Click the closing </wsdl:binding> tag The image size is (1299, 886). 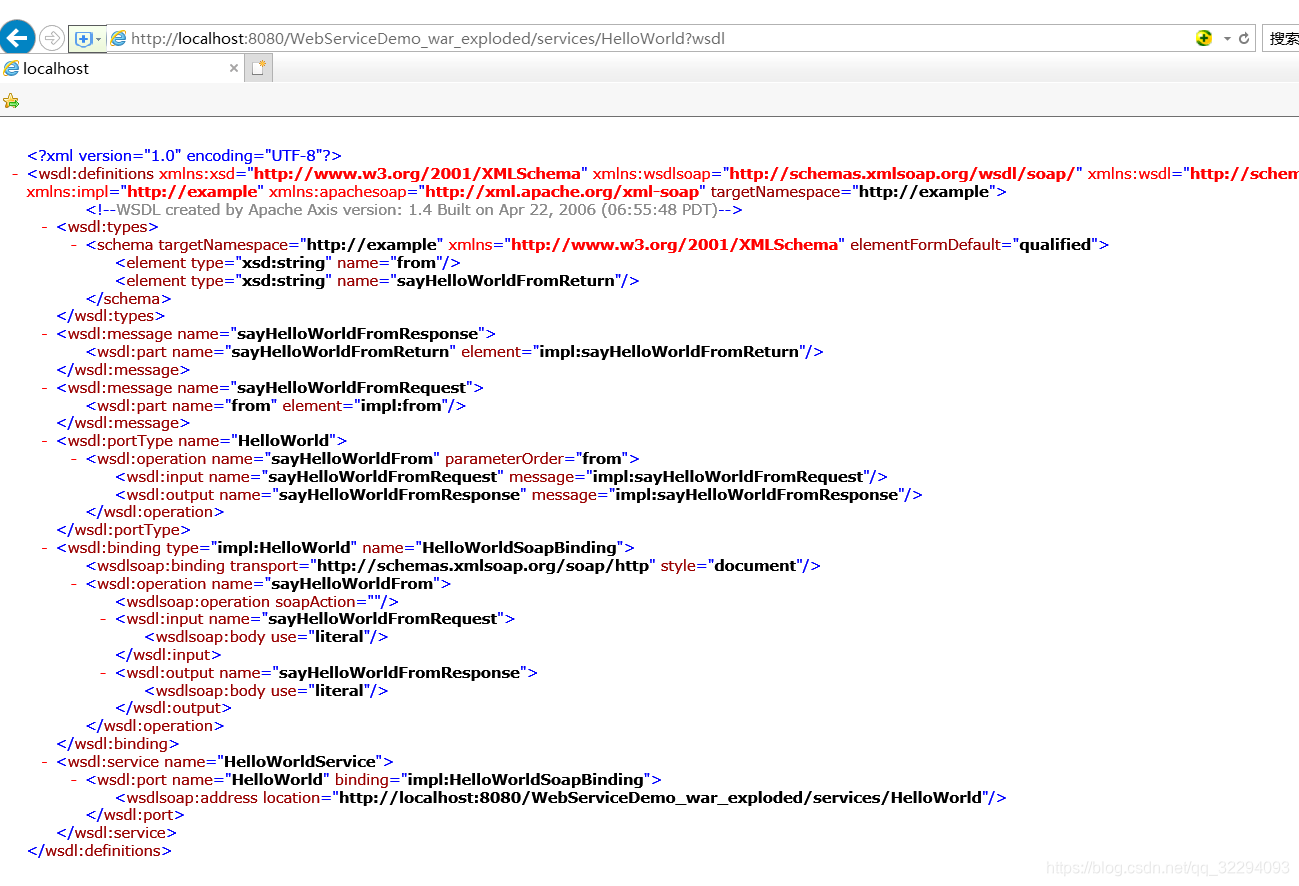[118, 744]
